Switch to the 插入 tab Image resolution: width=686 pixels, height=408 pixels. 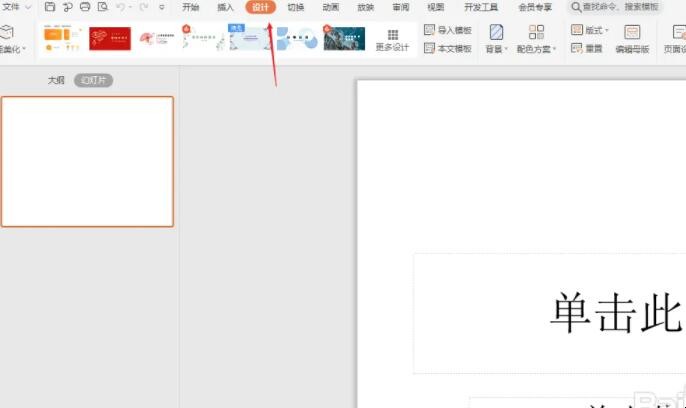coord(225,7)
